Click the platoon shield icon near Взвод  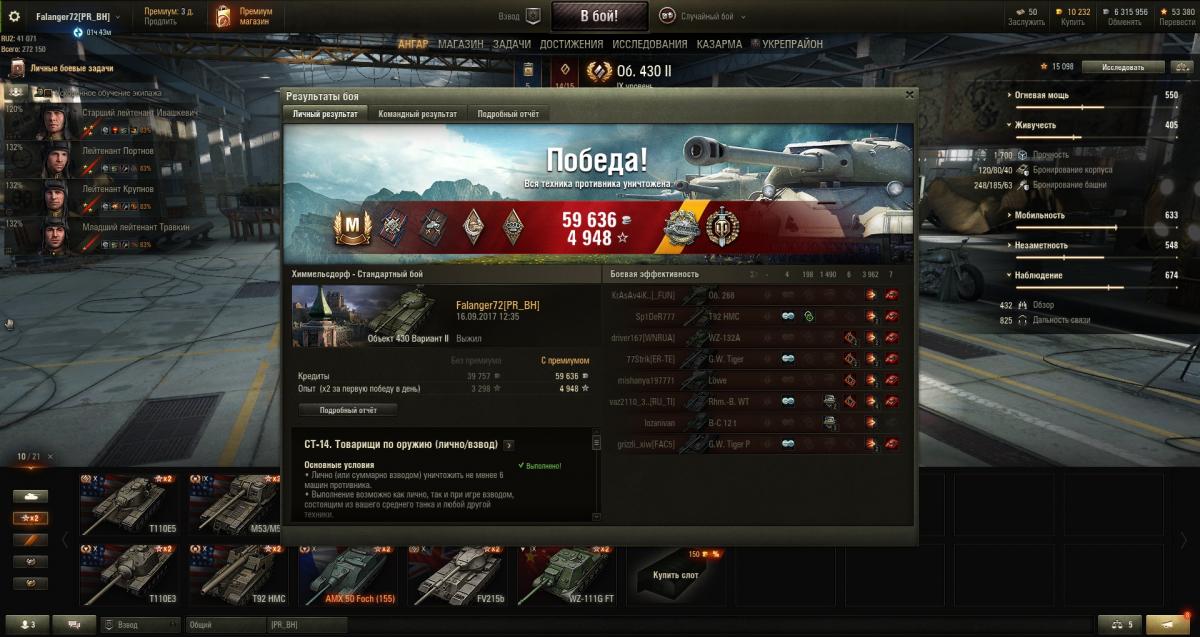533,16
